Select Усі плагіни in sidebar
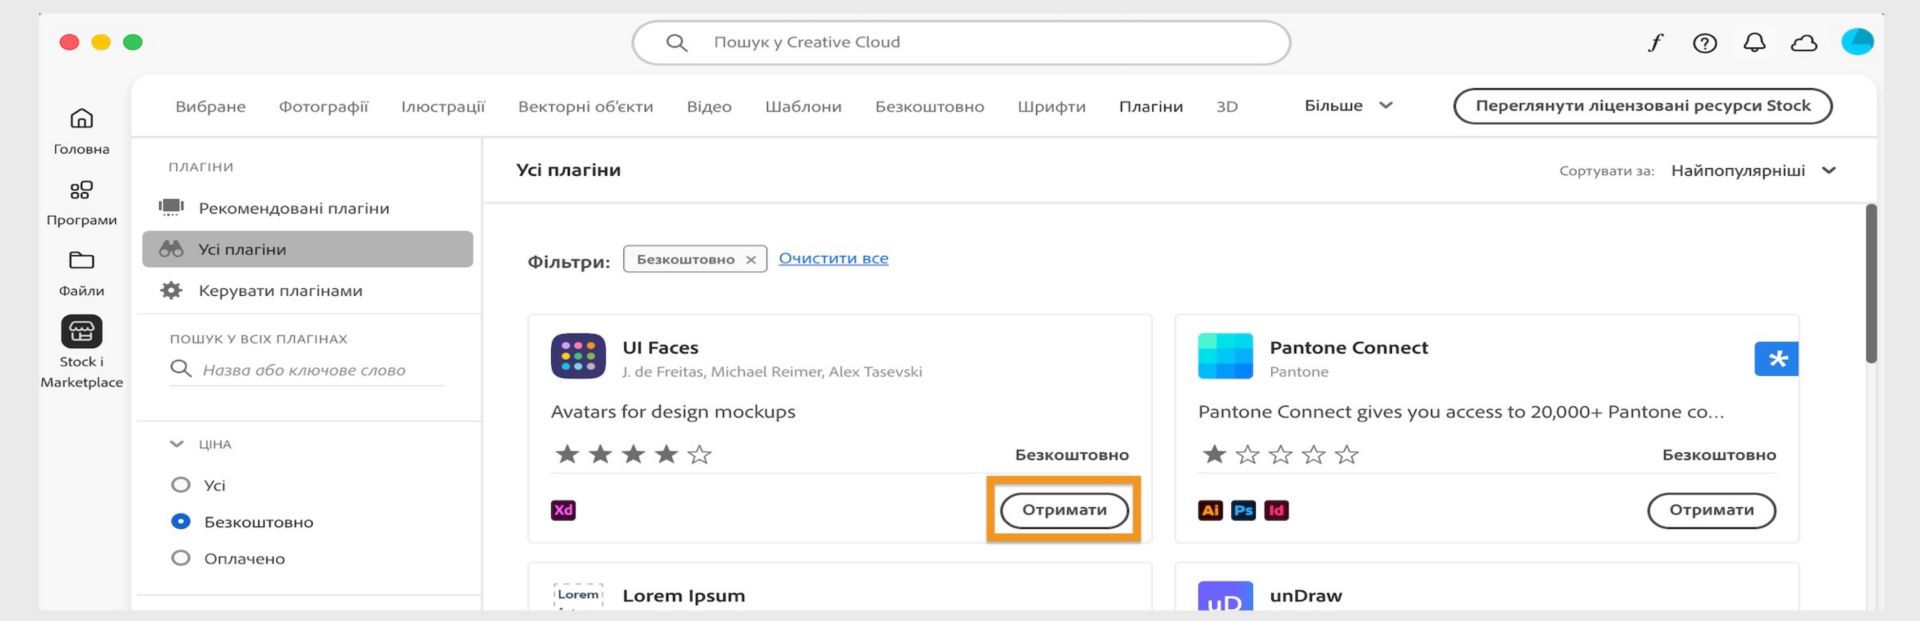Screen dimensions: 1920x621 [307, 249]
